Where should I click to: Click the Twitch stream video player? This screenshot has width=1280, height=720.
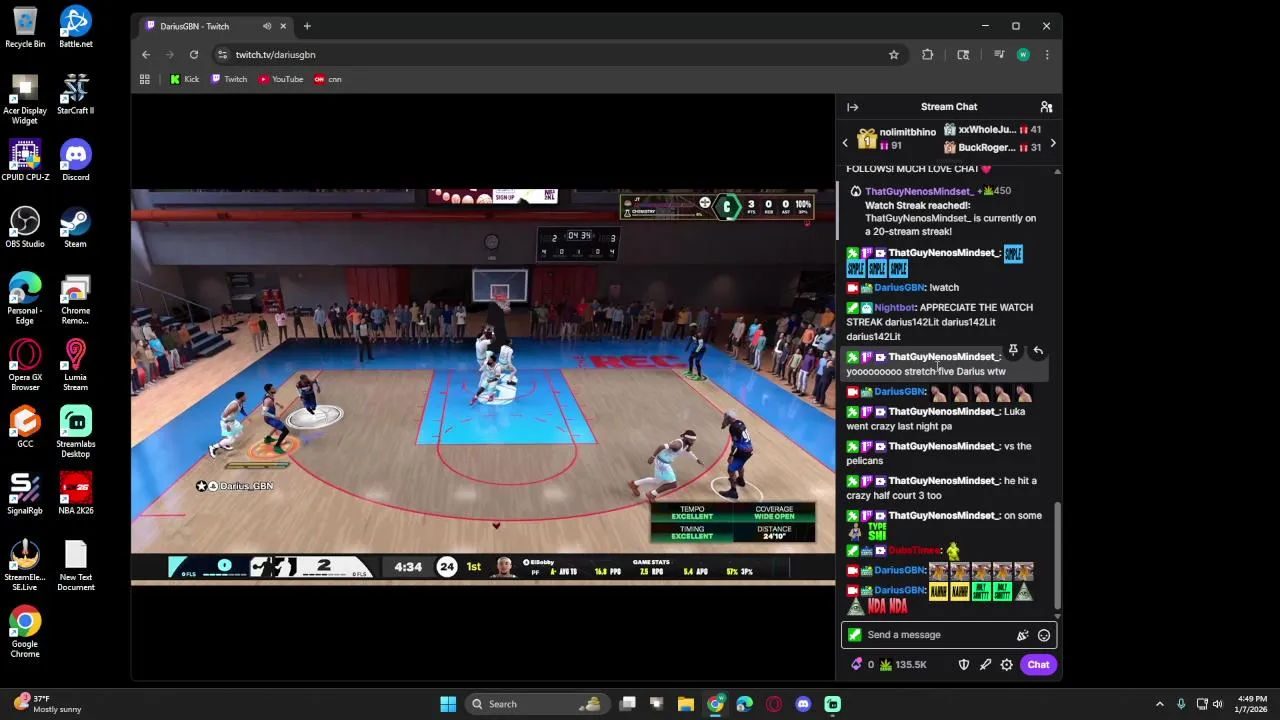[x=483, y=386]
